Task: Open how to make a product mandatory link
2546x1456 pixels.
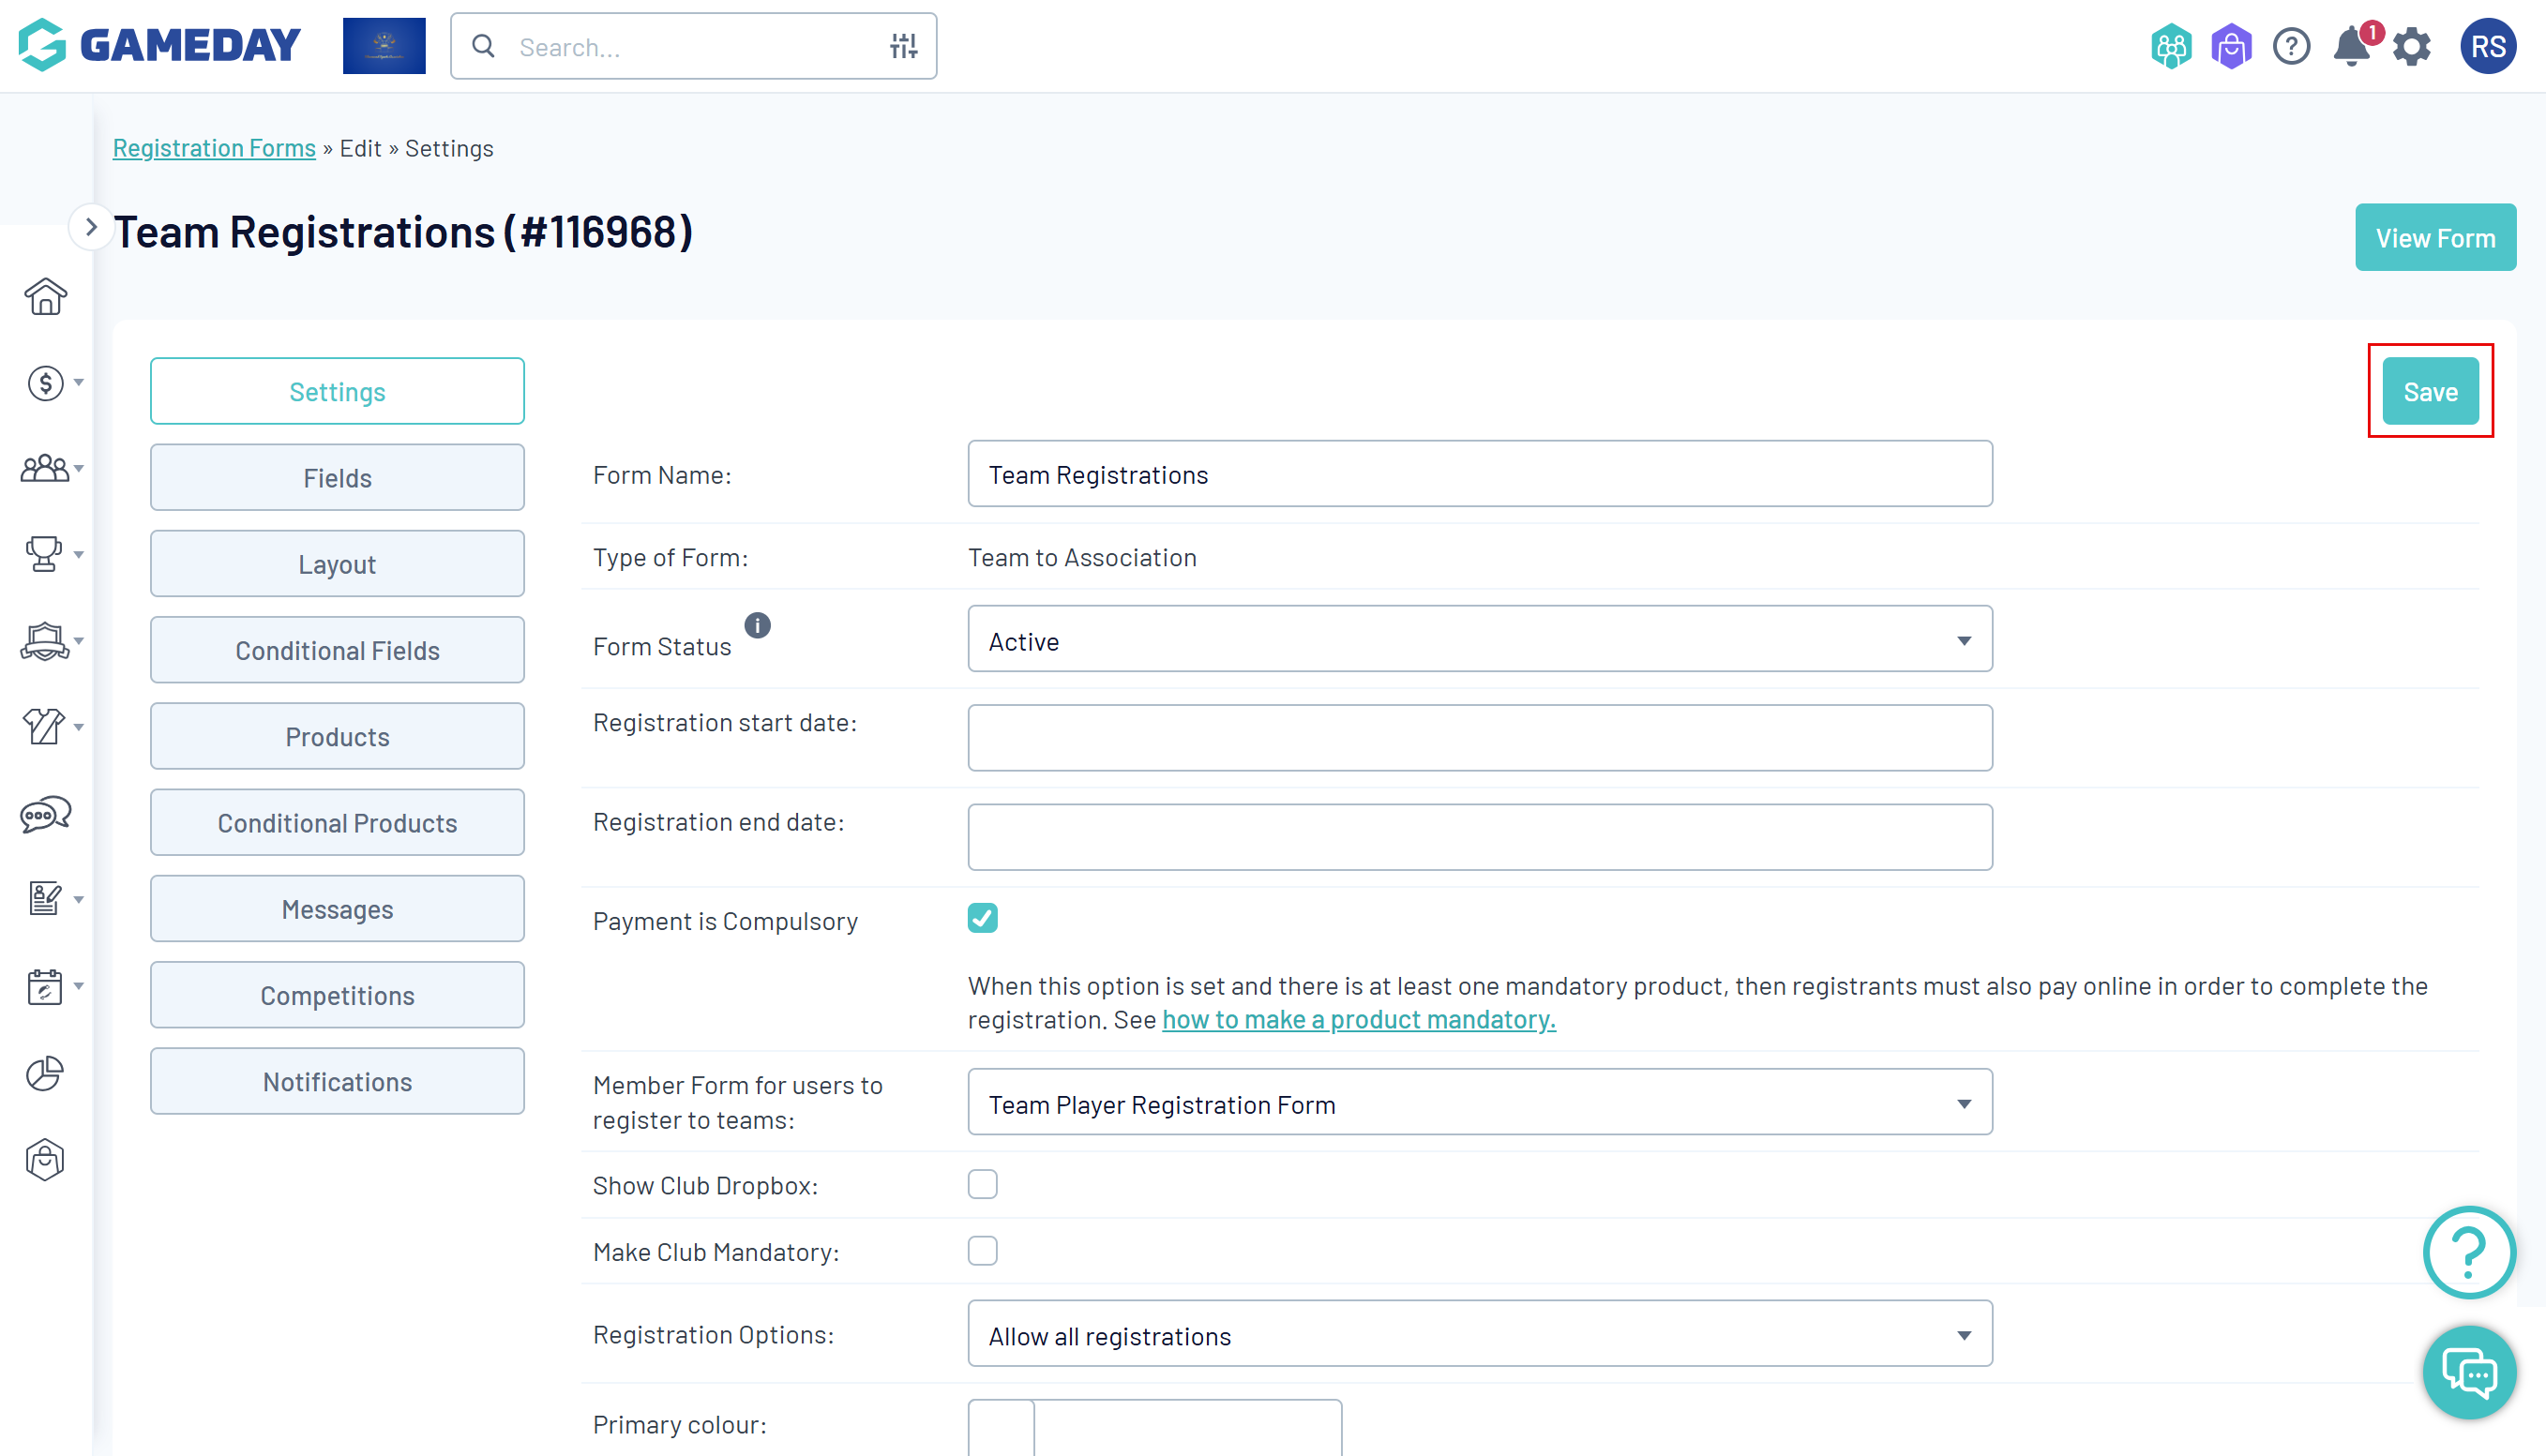Action: (1358, 1019)
